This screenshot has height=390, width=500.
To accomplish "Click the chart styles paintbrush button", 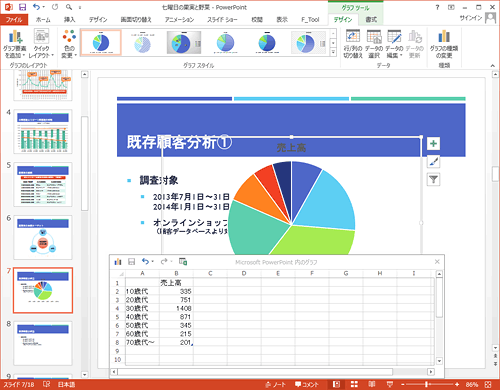I will (x=433, y=162).
